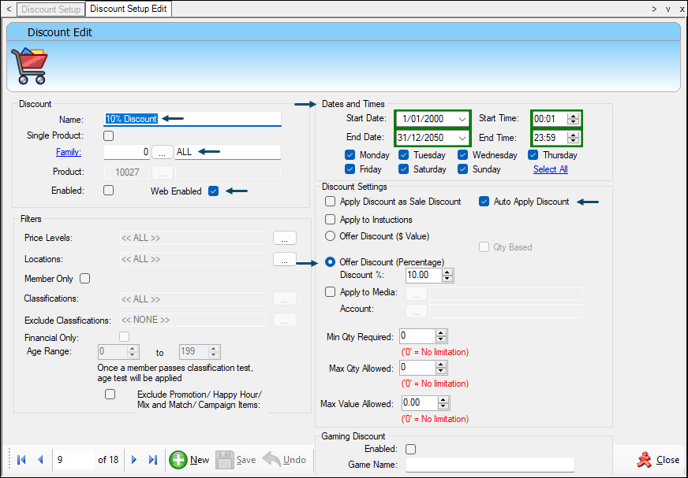The image size is (688, 478).
Task: Go to the next record
Action: coord(134,460)
